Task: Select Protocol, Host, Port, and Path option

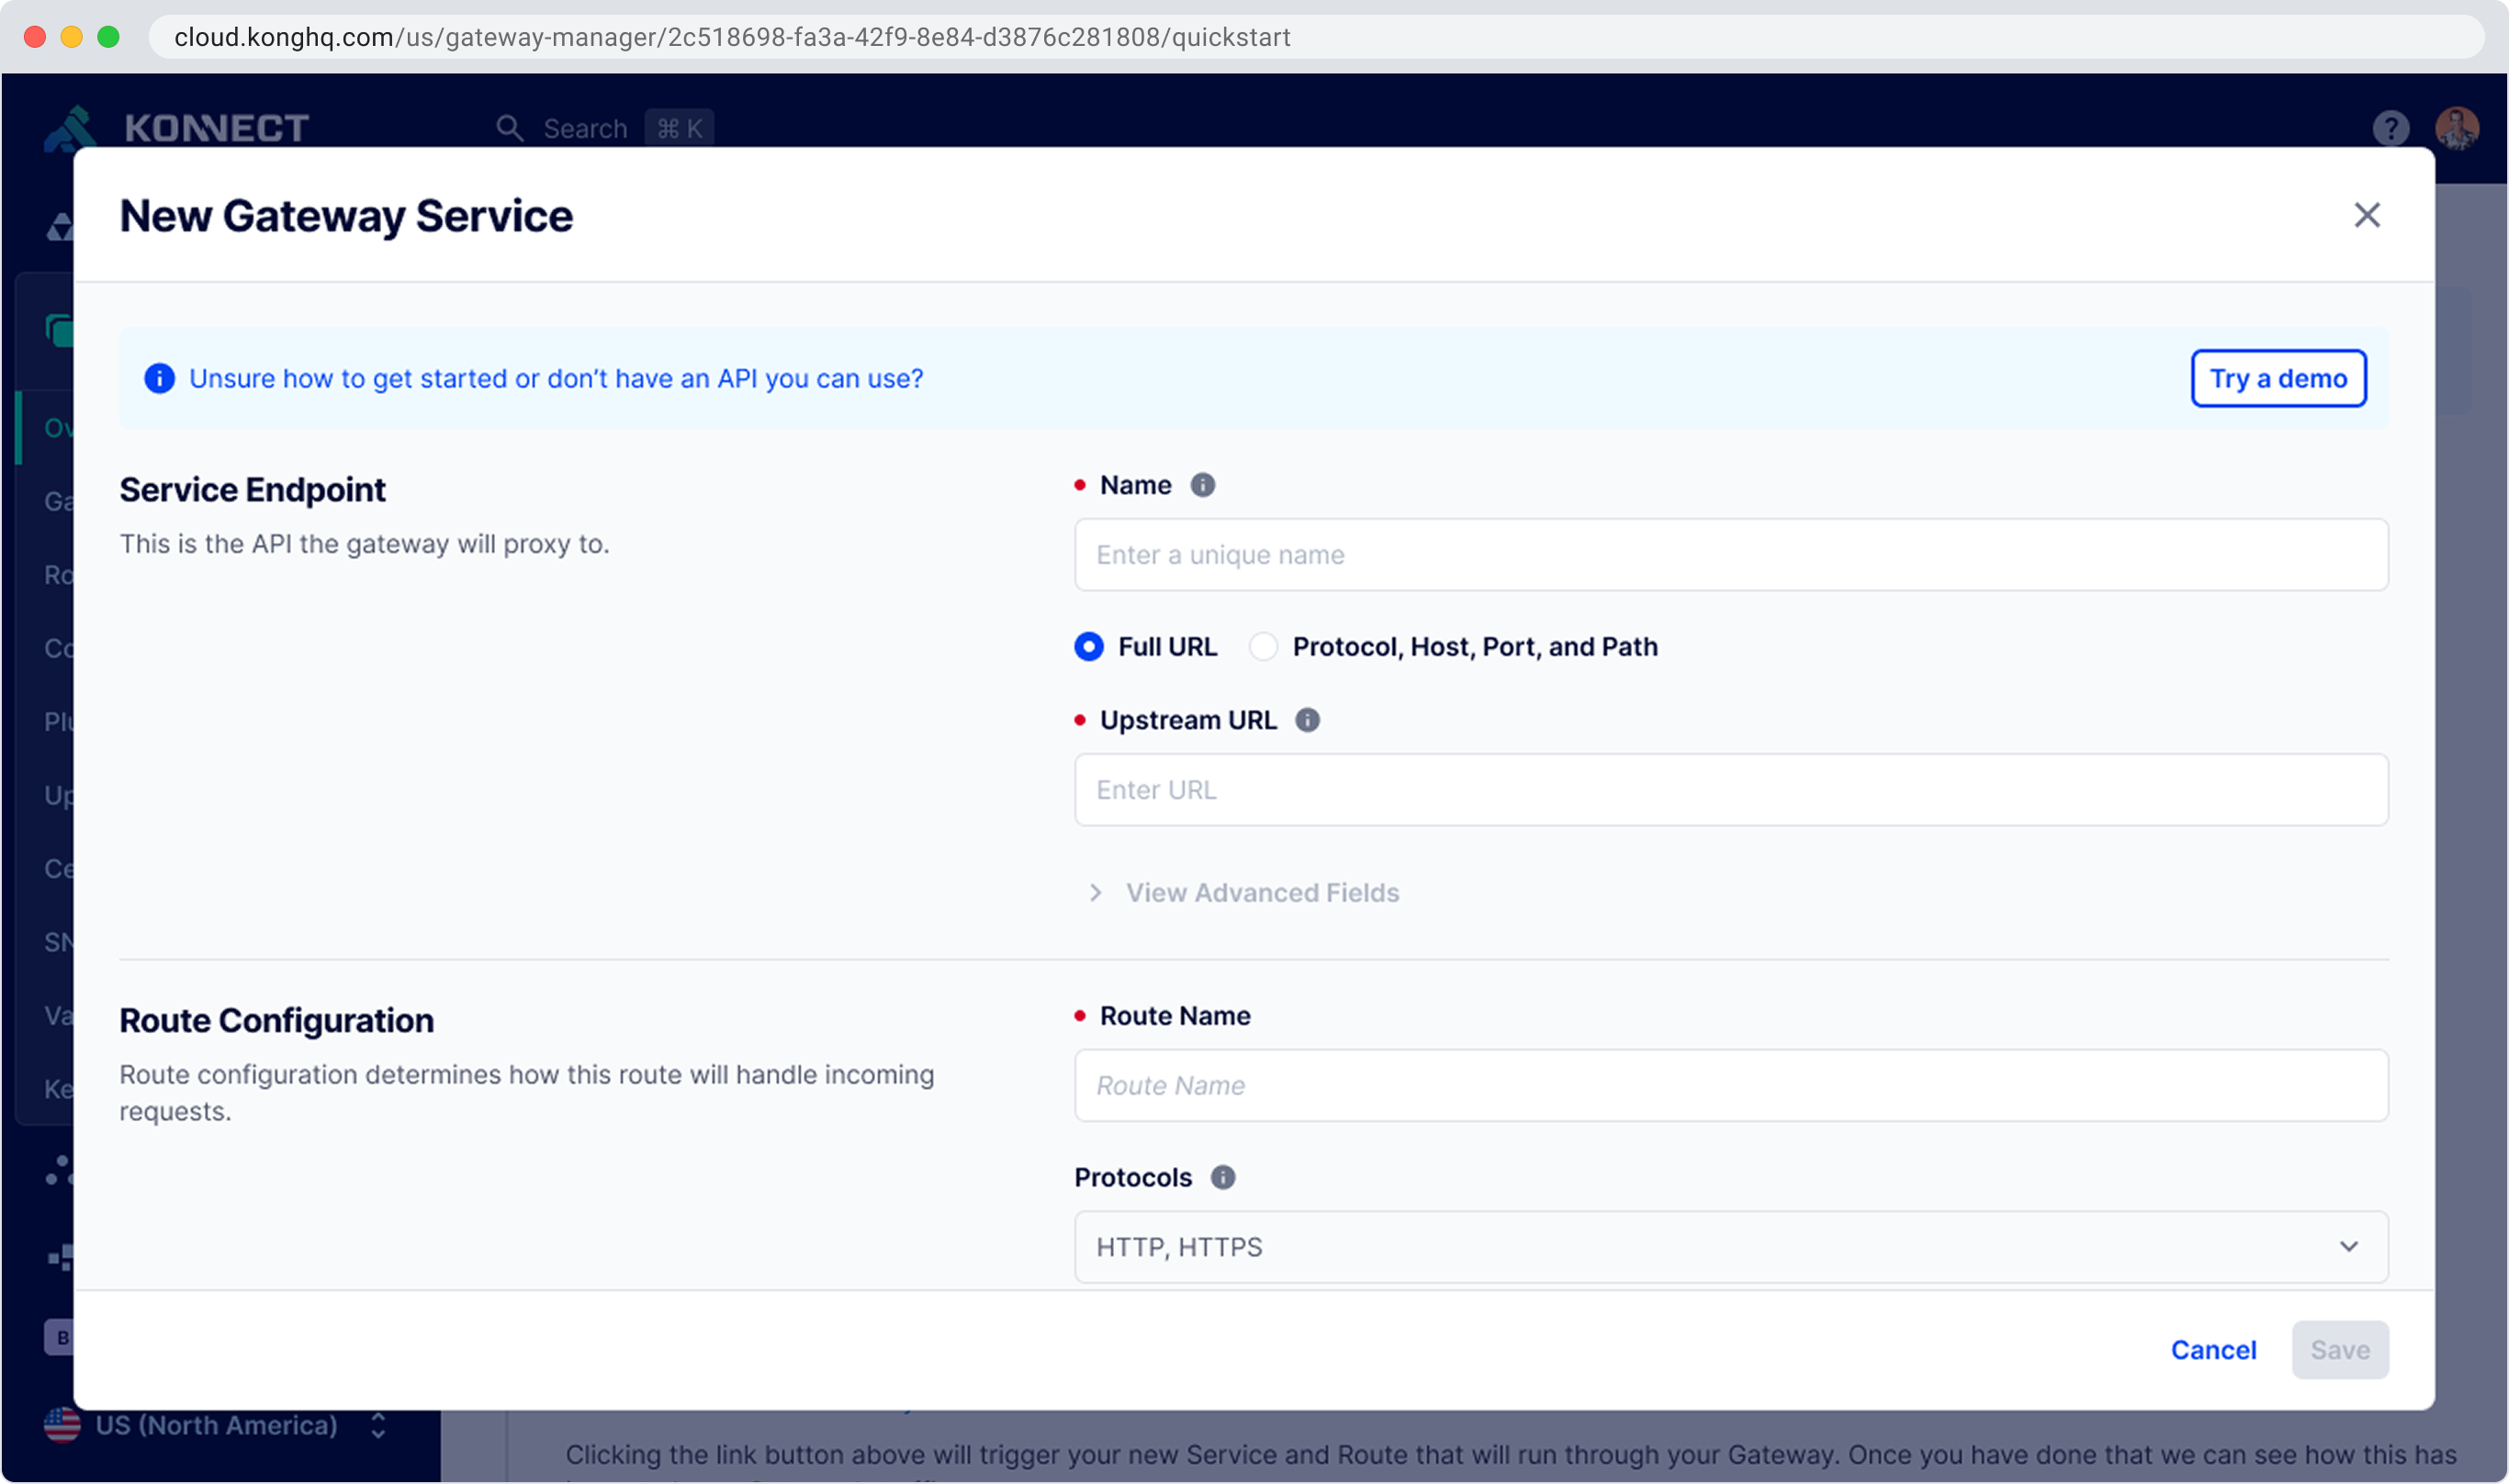Action: click(x=1264, y=647)
